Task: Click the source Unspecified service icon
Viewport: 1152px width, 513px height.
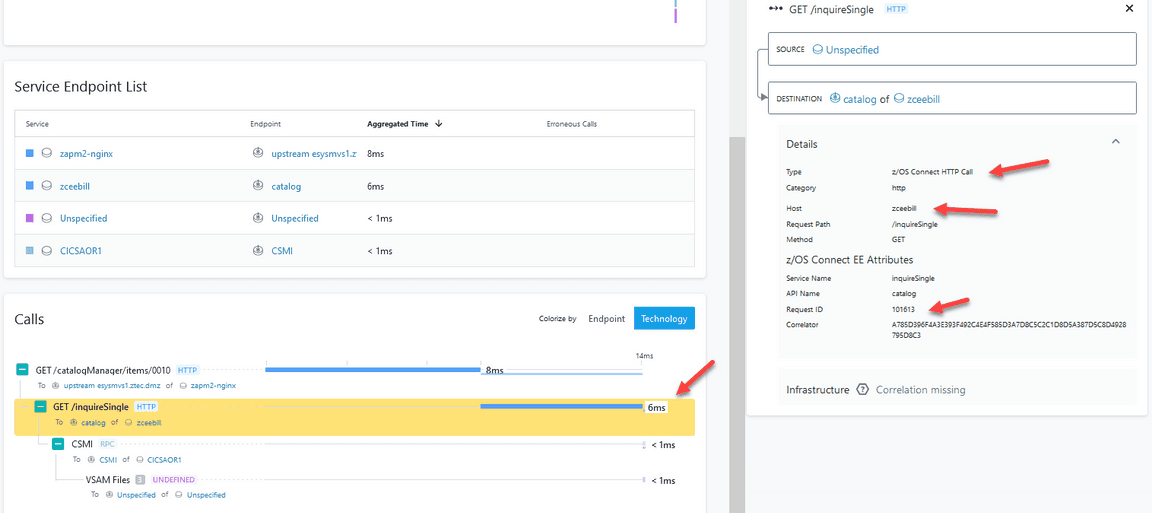Action: click(x=818, y=49)
